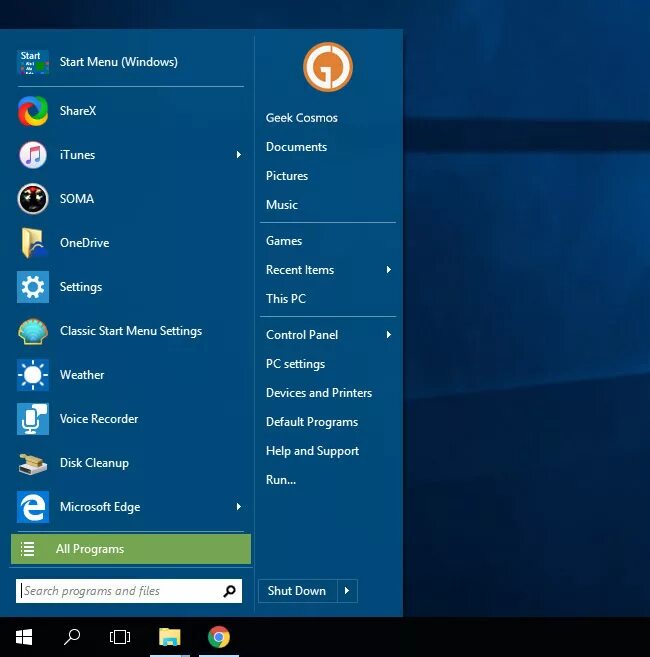The width and height of the screenshot is (650, 657).
Task: Click the 'Classic Start Menu Settings' text label
Action: (131, 331)
